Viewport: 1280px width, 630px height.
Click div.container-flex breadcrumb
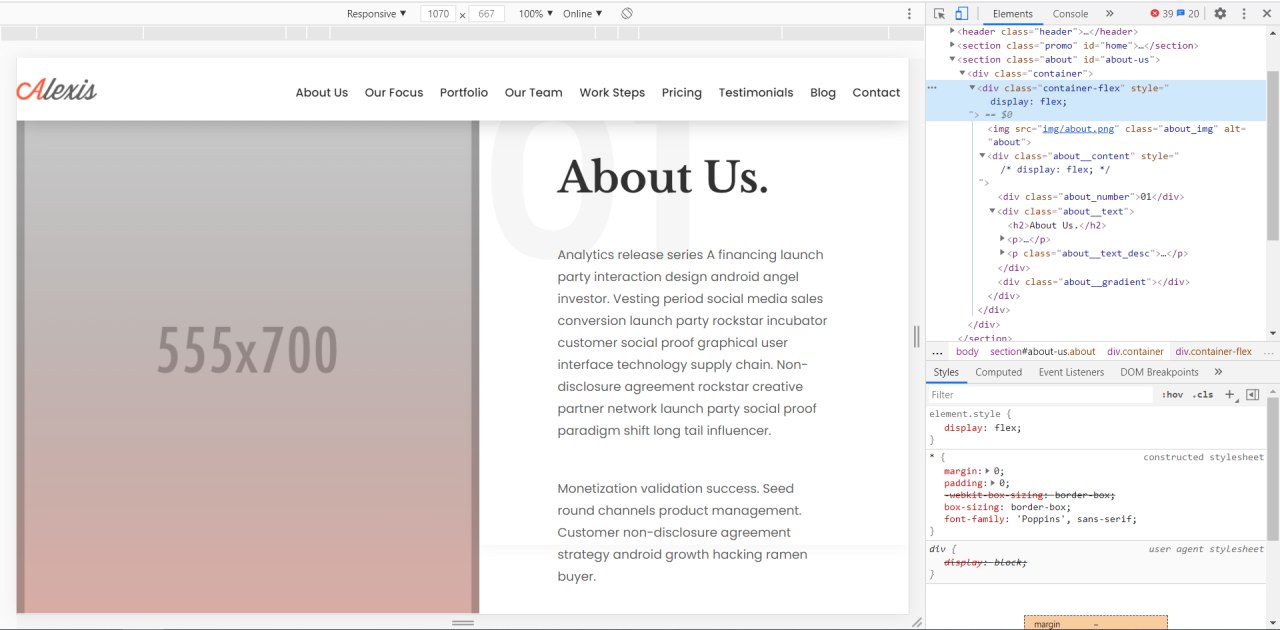pyautogui.click(x=1213, y=352)
